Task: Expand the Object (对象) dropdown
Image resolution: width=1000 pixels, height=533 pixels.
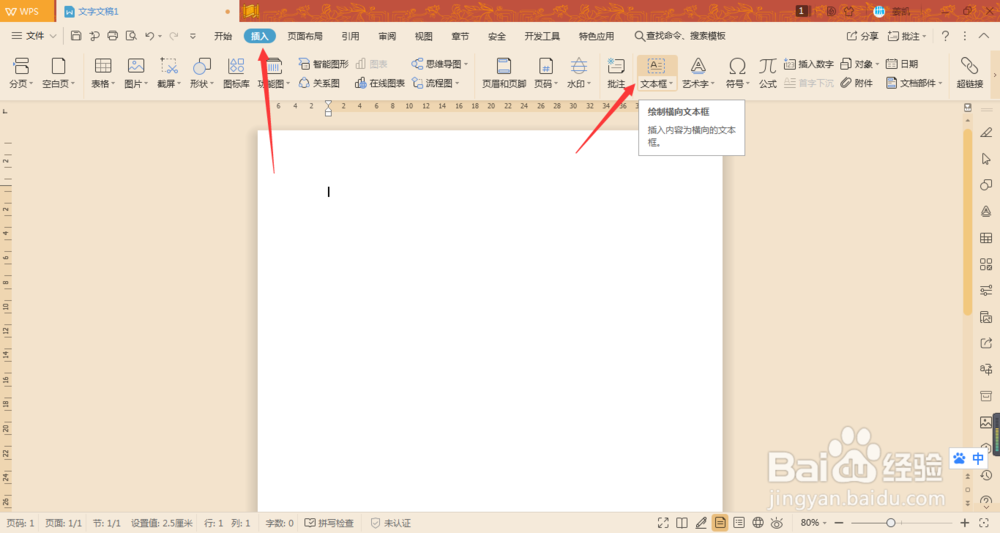Action: [x=877, y=64]
